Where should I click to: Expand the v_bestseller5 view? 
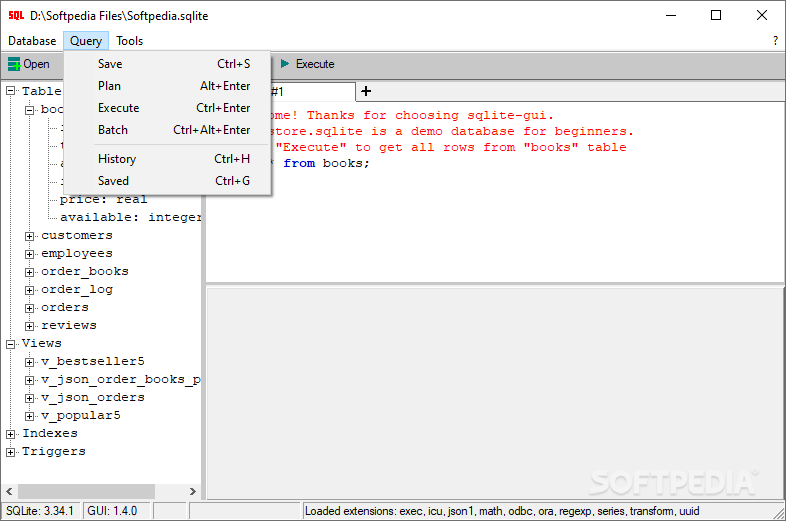click(30, 363)
